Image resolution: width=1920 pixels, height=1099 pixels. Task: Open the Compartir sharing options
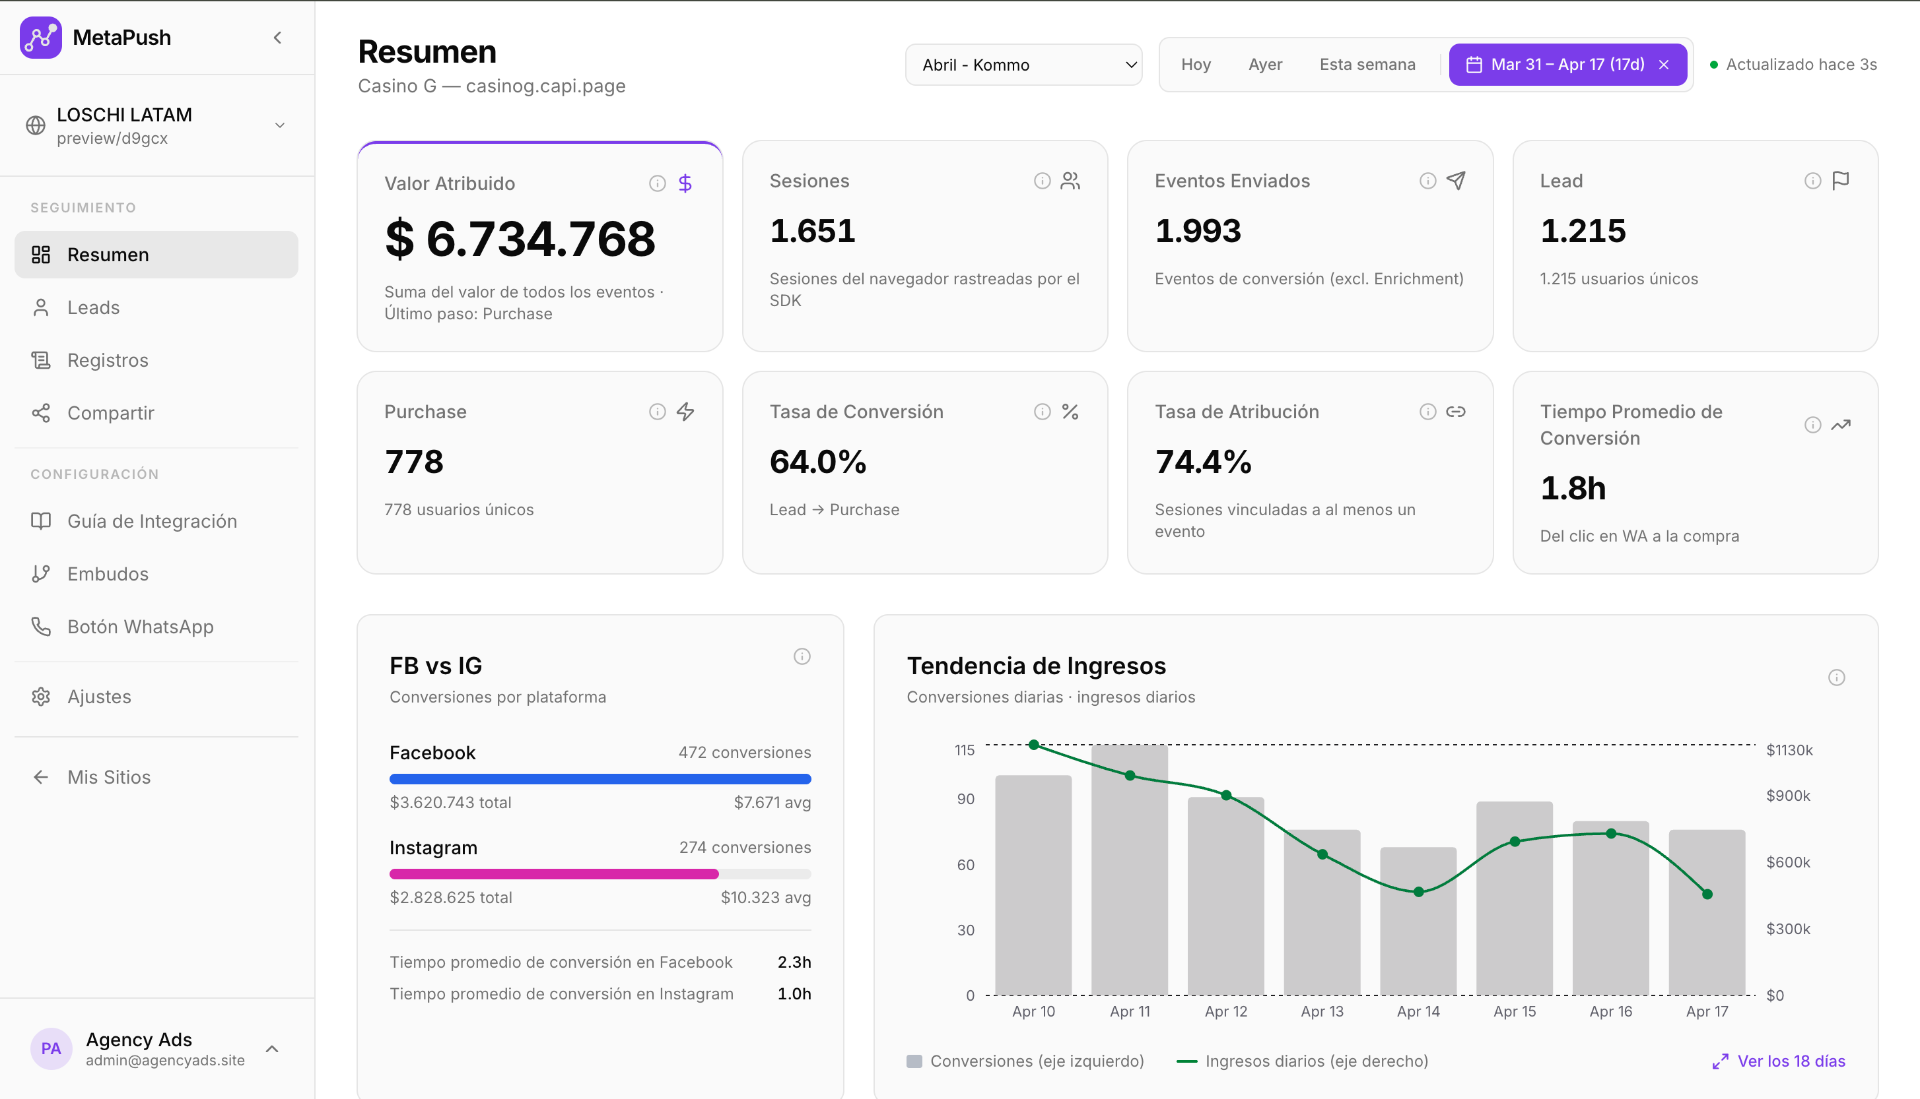(x=110, y=412)
